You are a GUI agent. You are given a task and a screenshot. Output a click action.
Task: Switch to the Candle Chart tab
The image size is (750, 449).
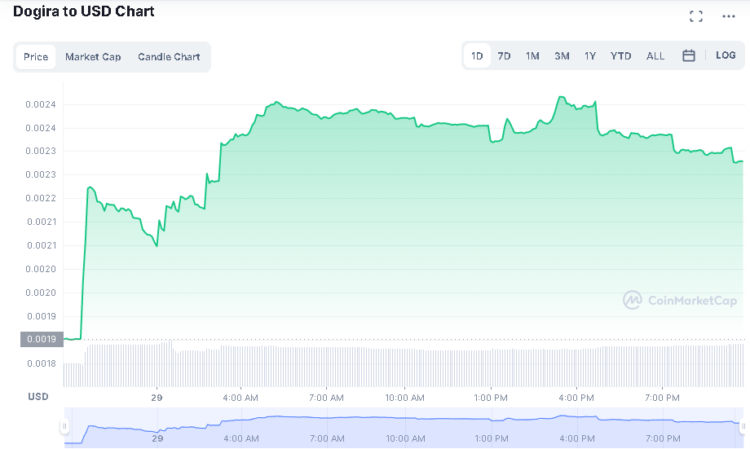pos(169,57)
